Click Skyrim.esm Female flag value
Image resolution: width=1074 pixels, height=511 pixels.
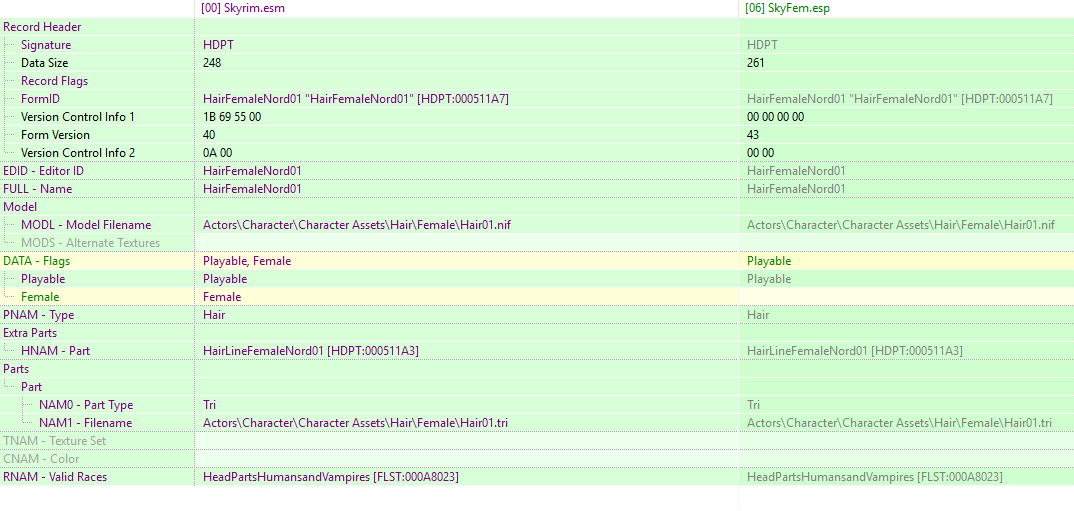click(222, 297)
